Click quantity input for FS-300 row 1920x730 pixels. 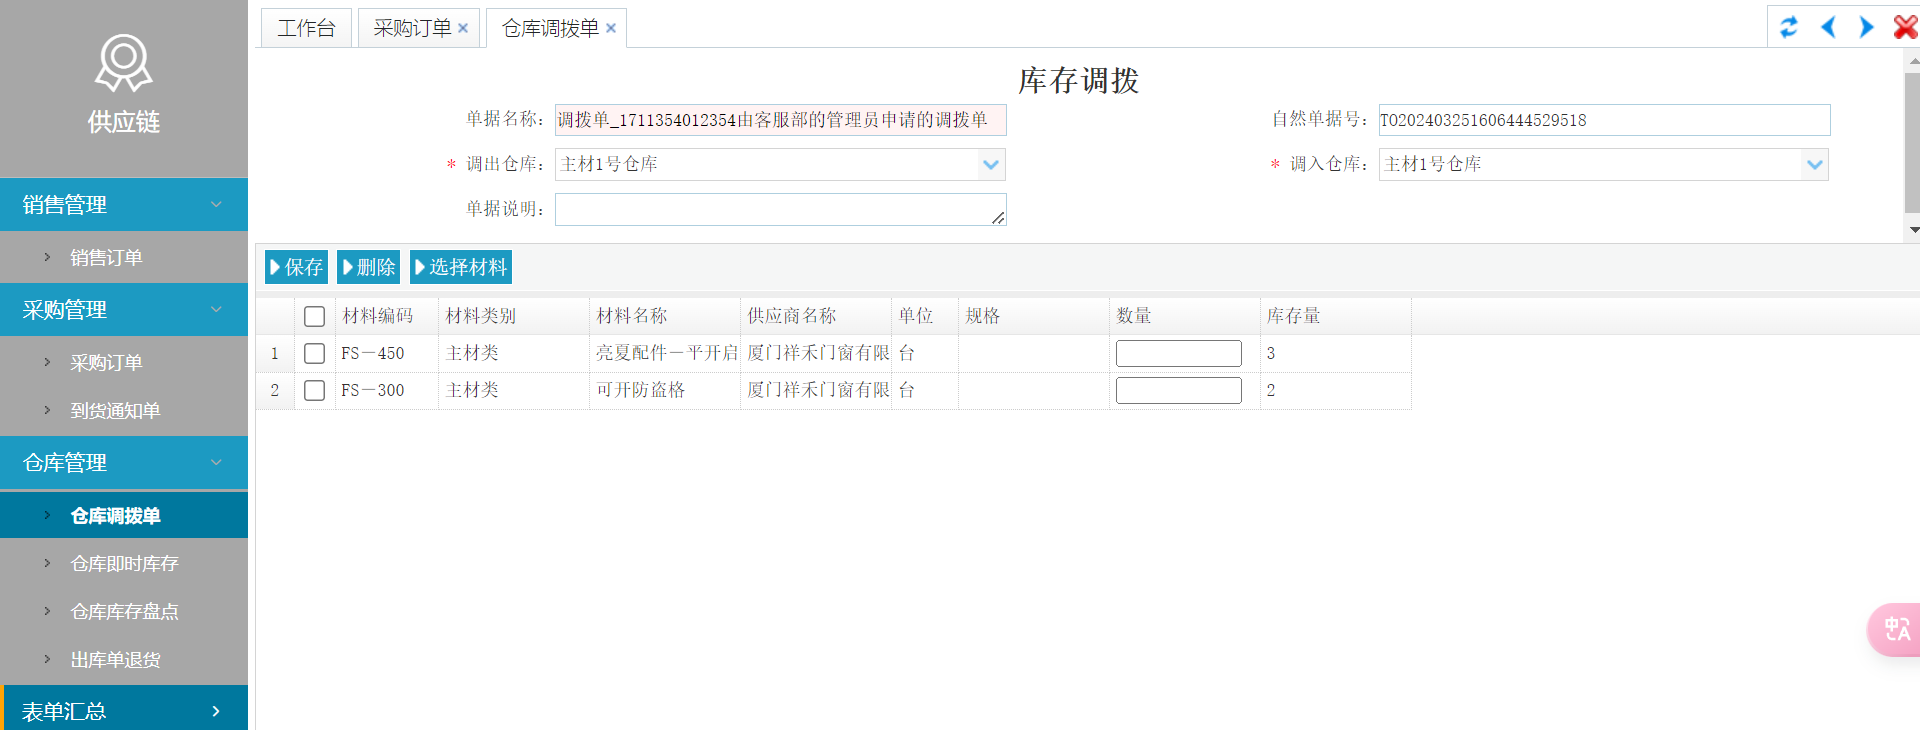tap(1178, 390)
